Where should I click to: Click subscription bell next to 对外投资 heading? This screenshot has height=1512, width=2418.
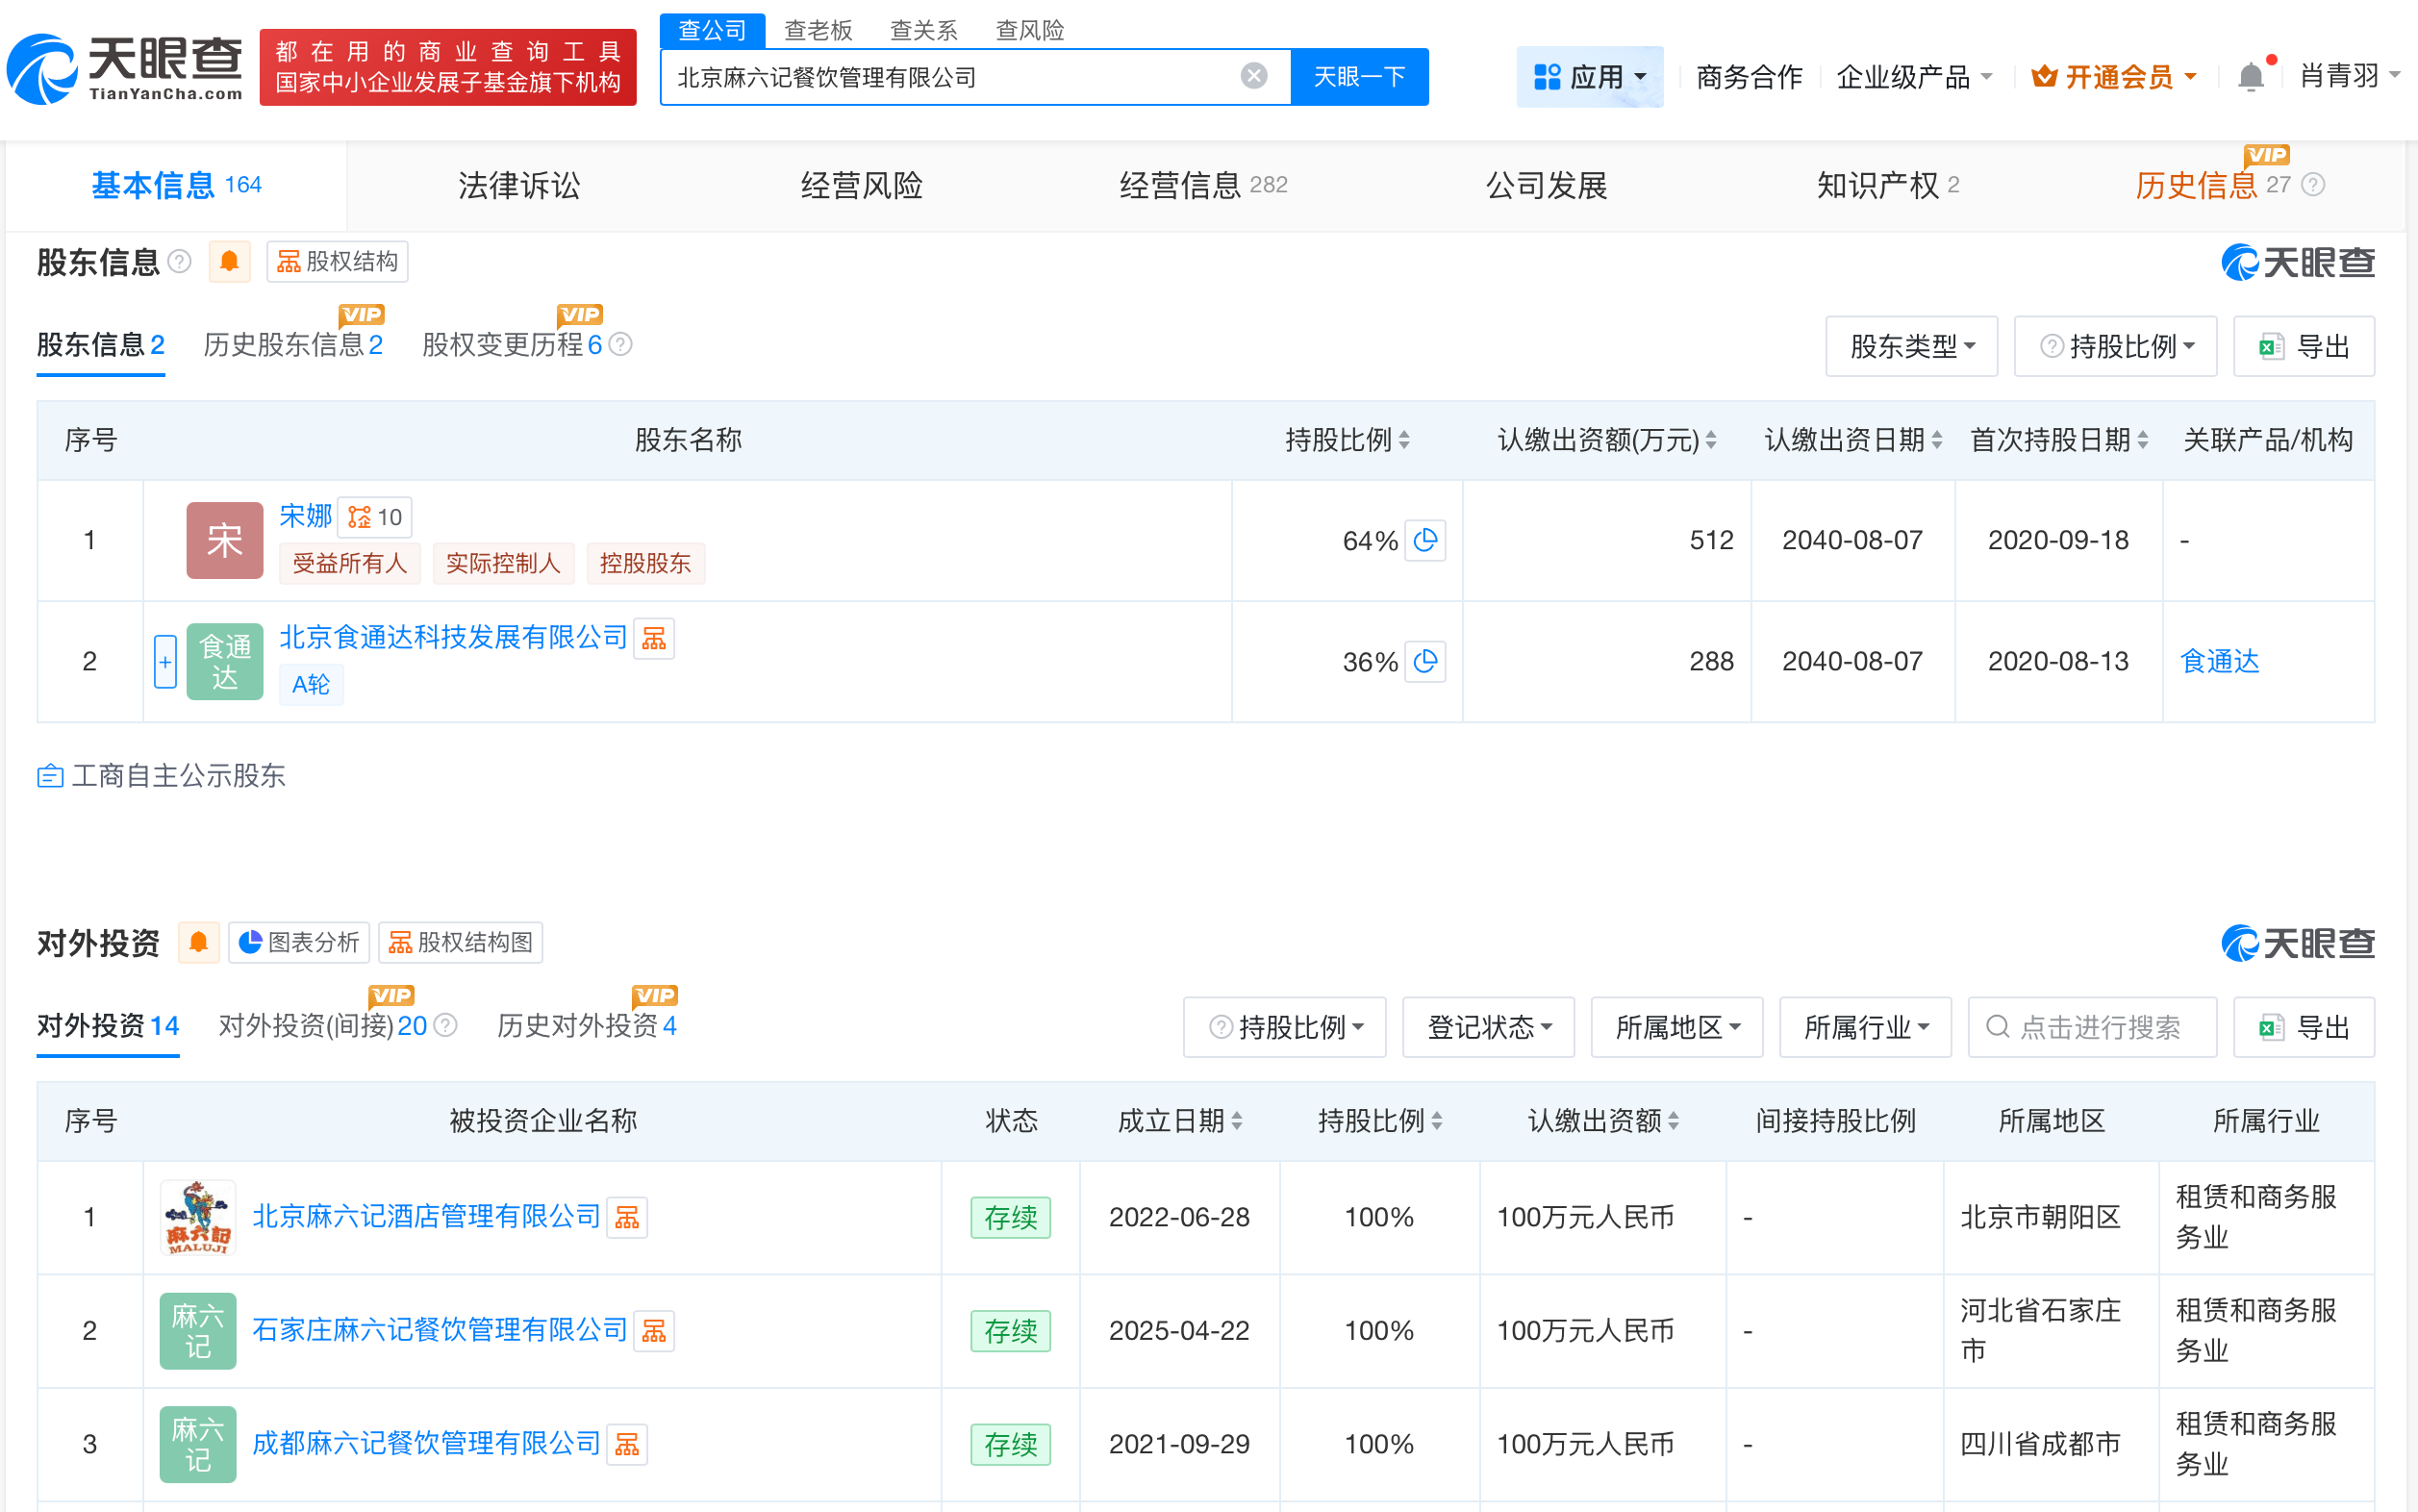coord(198,942)
